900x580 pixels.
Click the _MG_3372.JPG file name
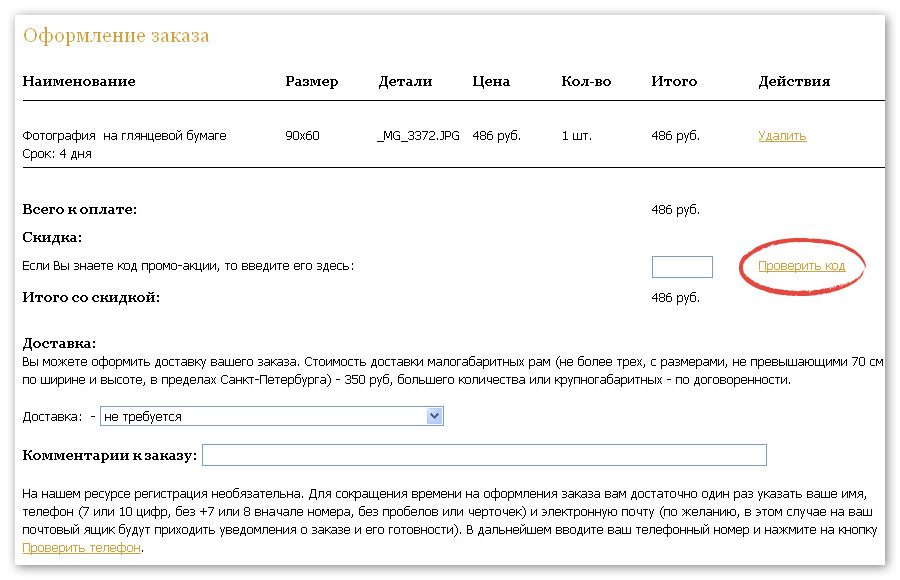coord(418,136)
